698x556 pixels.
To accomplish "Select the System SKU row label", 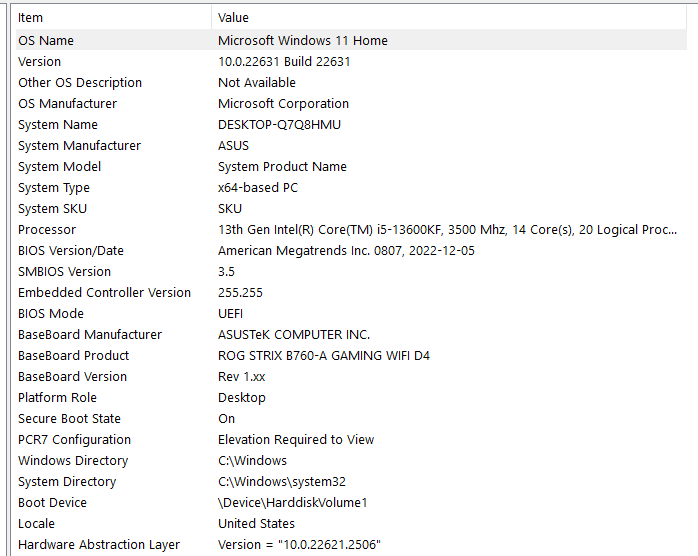I will pos(53,208).
